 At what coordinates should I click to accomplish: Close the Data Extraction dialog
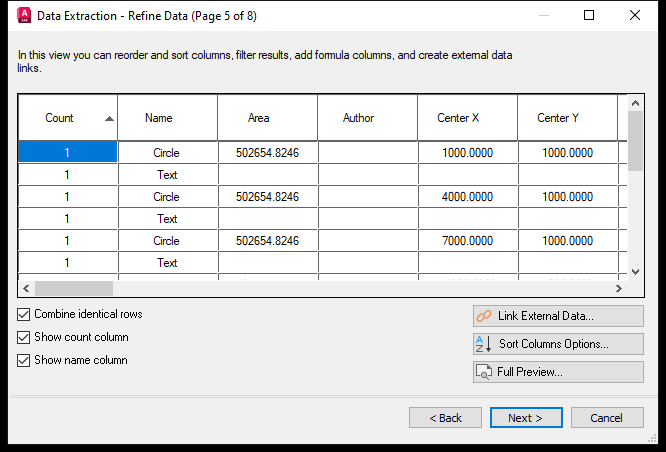coord(635,15)
